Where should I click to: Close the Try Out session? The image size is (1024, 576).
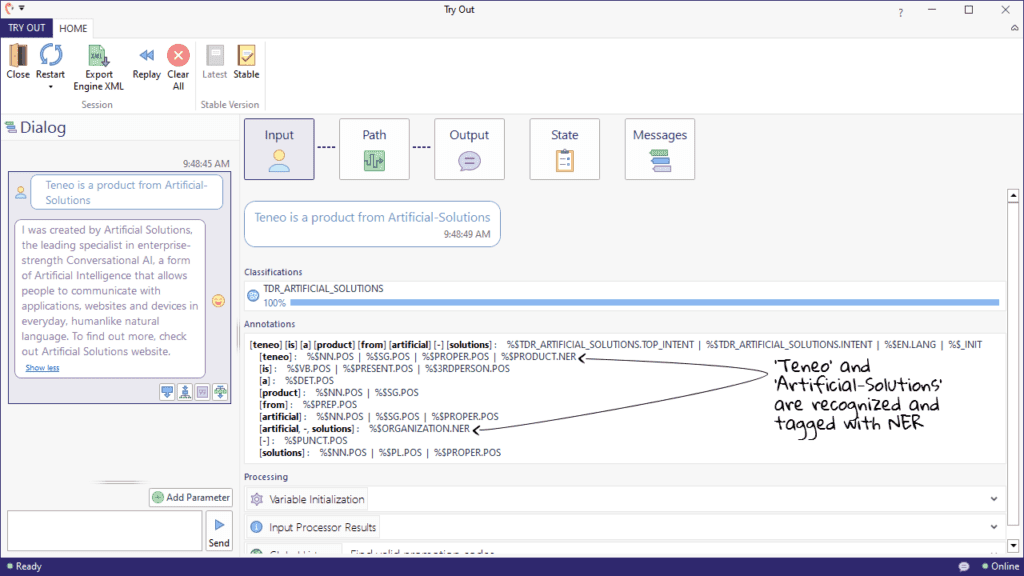pyautogui.click(x=17, y=64)
